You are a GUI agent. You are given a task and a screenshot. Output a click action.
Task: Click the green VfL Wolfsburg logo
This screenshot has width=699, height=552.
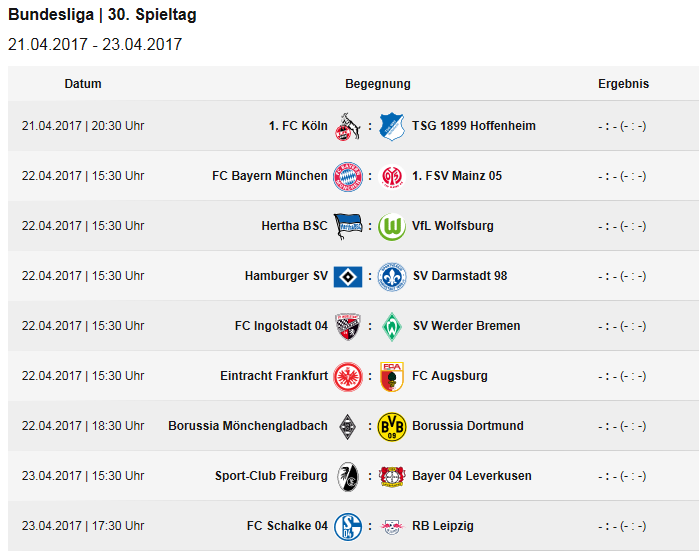click(x=392, y=227)
